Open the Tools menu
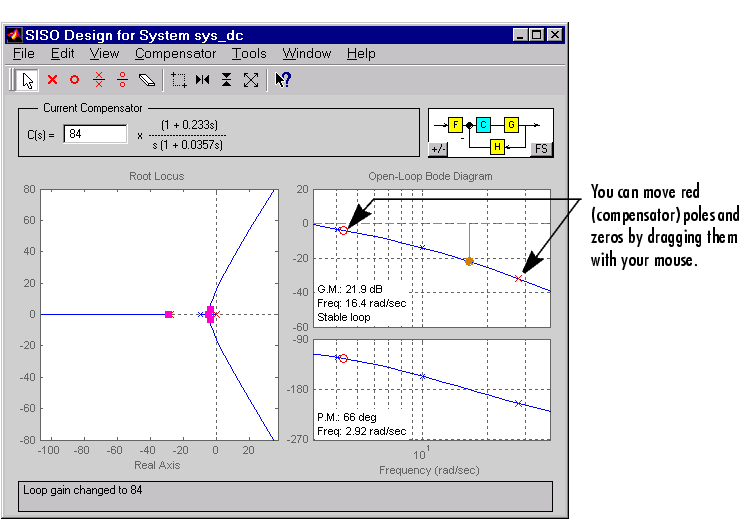The height and width of the screenshot is (521, 750). (249, 53)
